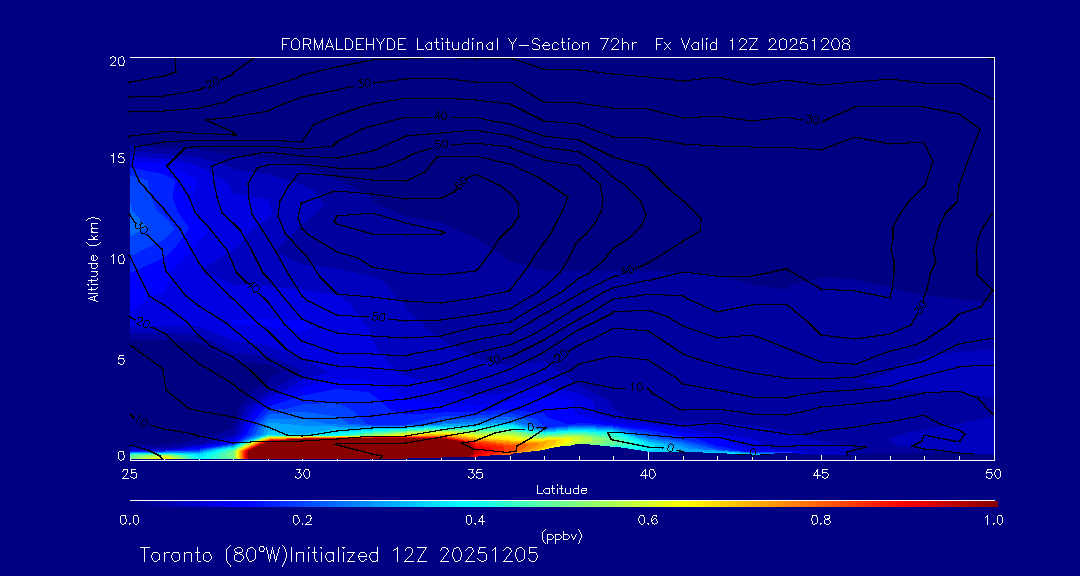1080x576 pixels.
Task: Click the colorbar tick label 0.2
Action: tap(302, 520)
